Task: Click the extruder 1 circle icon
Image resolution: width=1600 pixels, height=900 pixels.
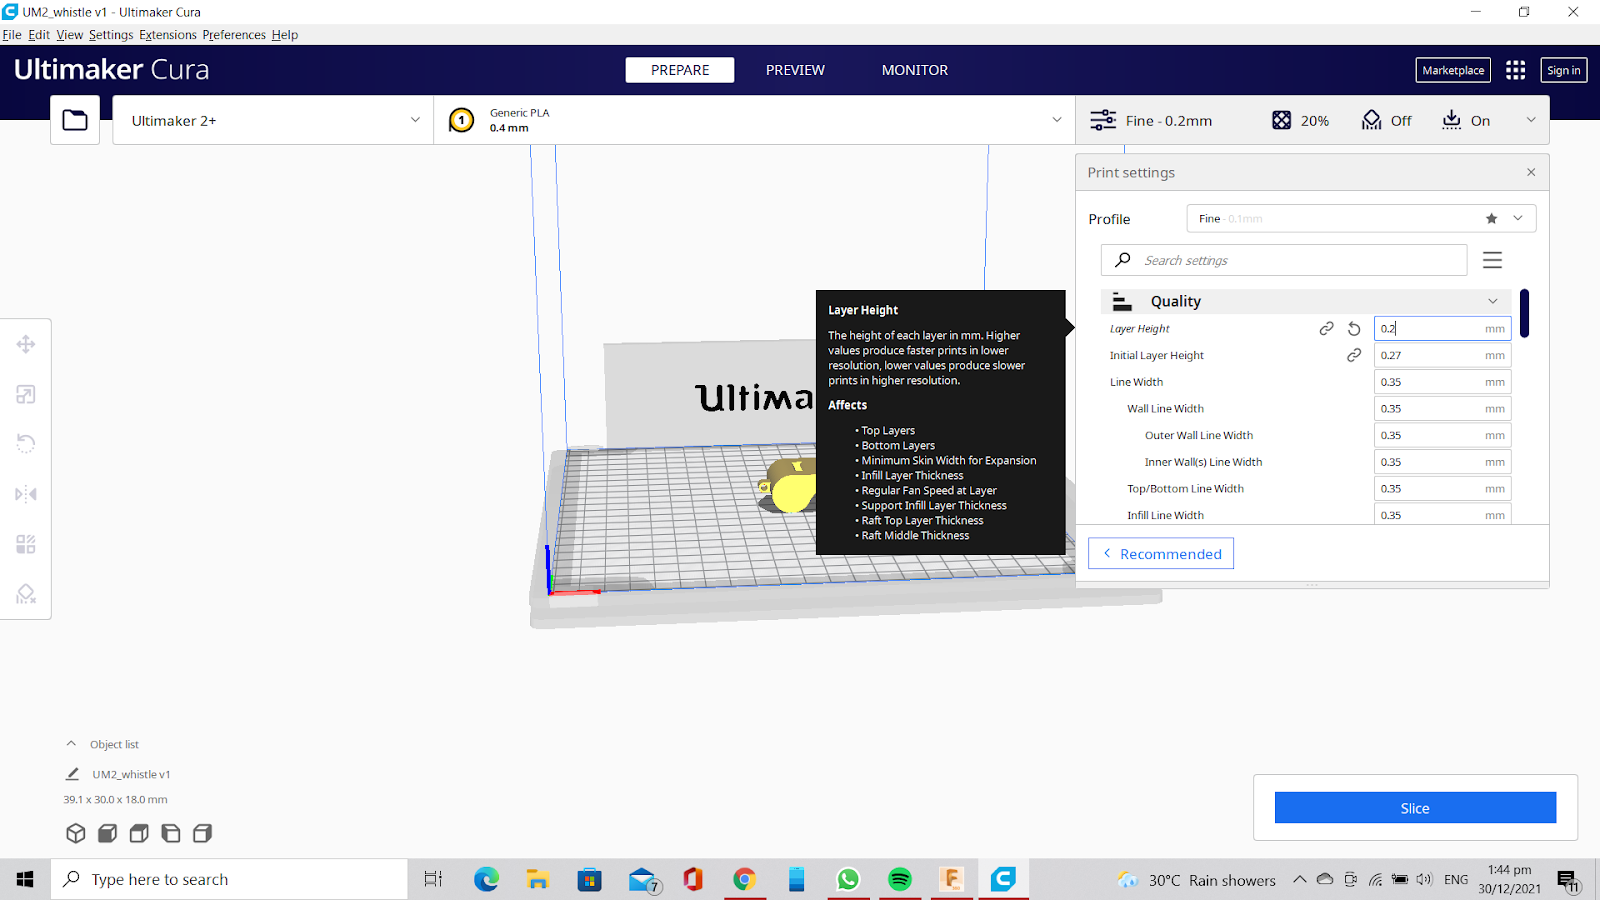Action: pyautogui.click(x=461, y=120)
